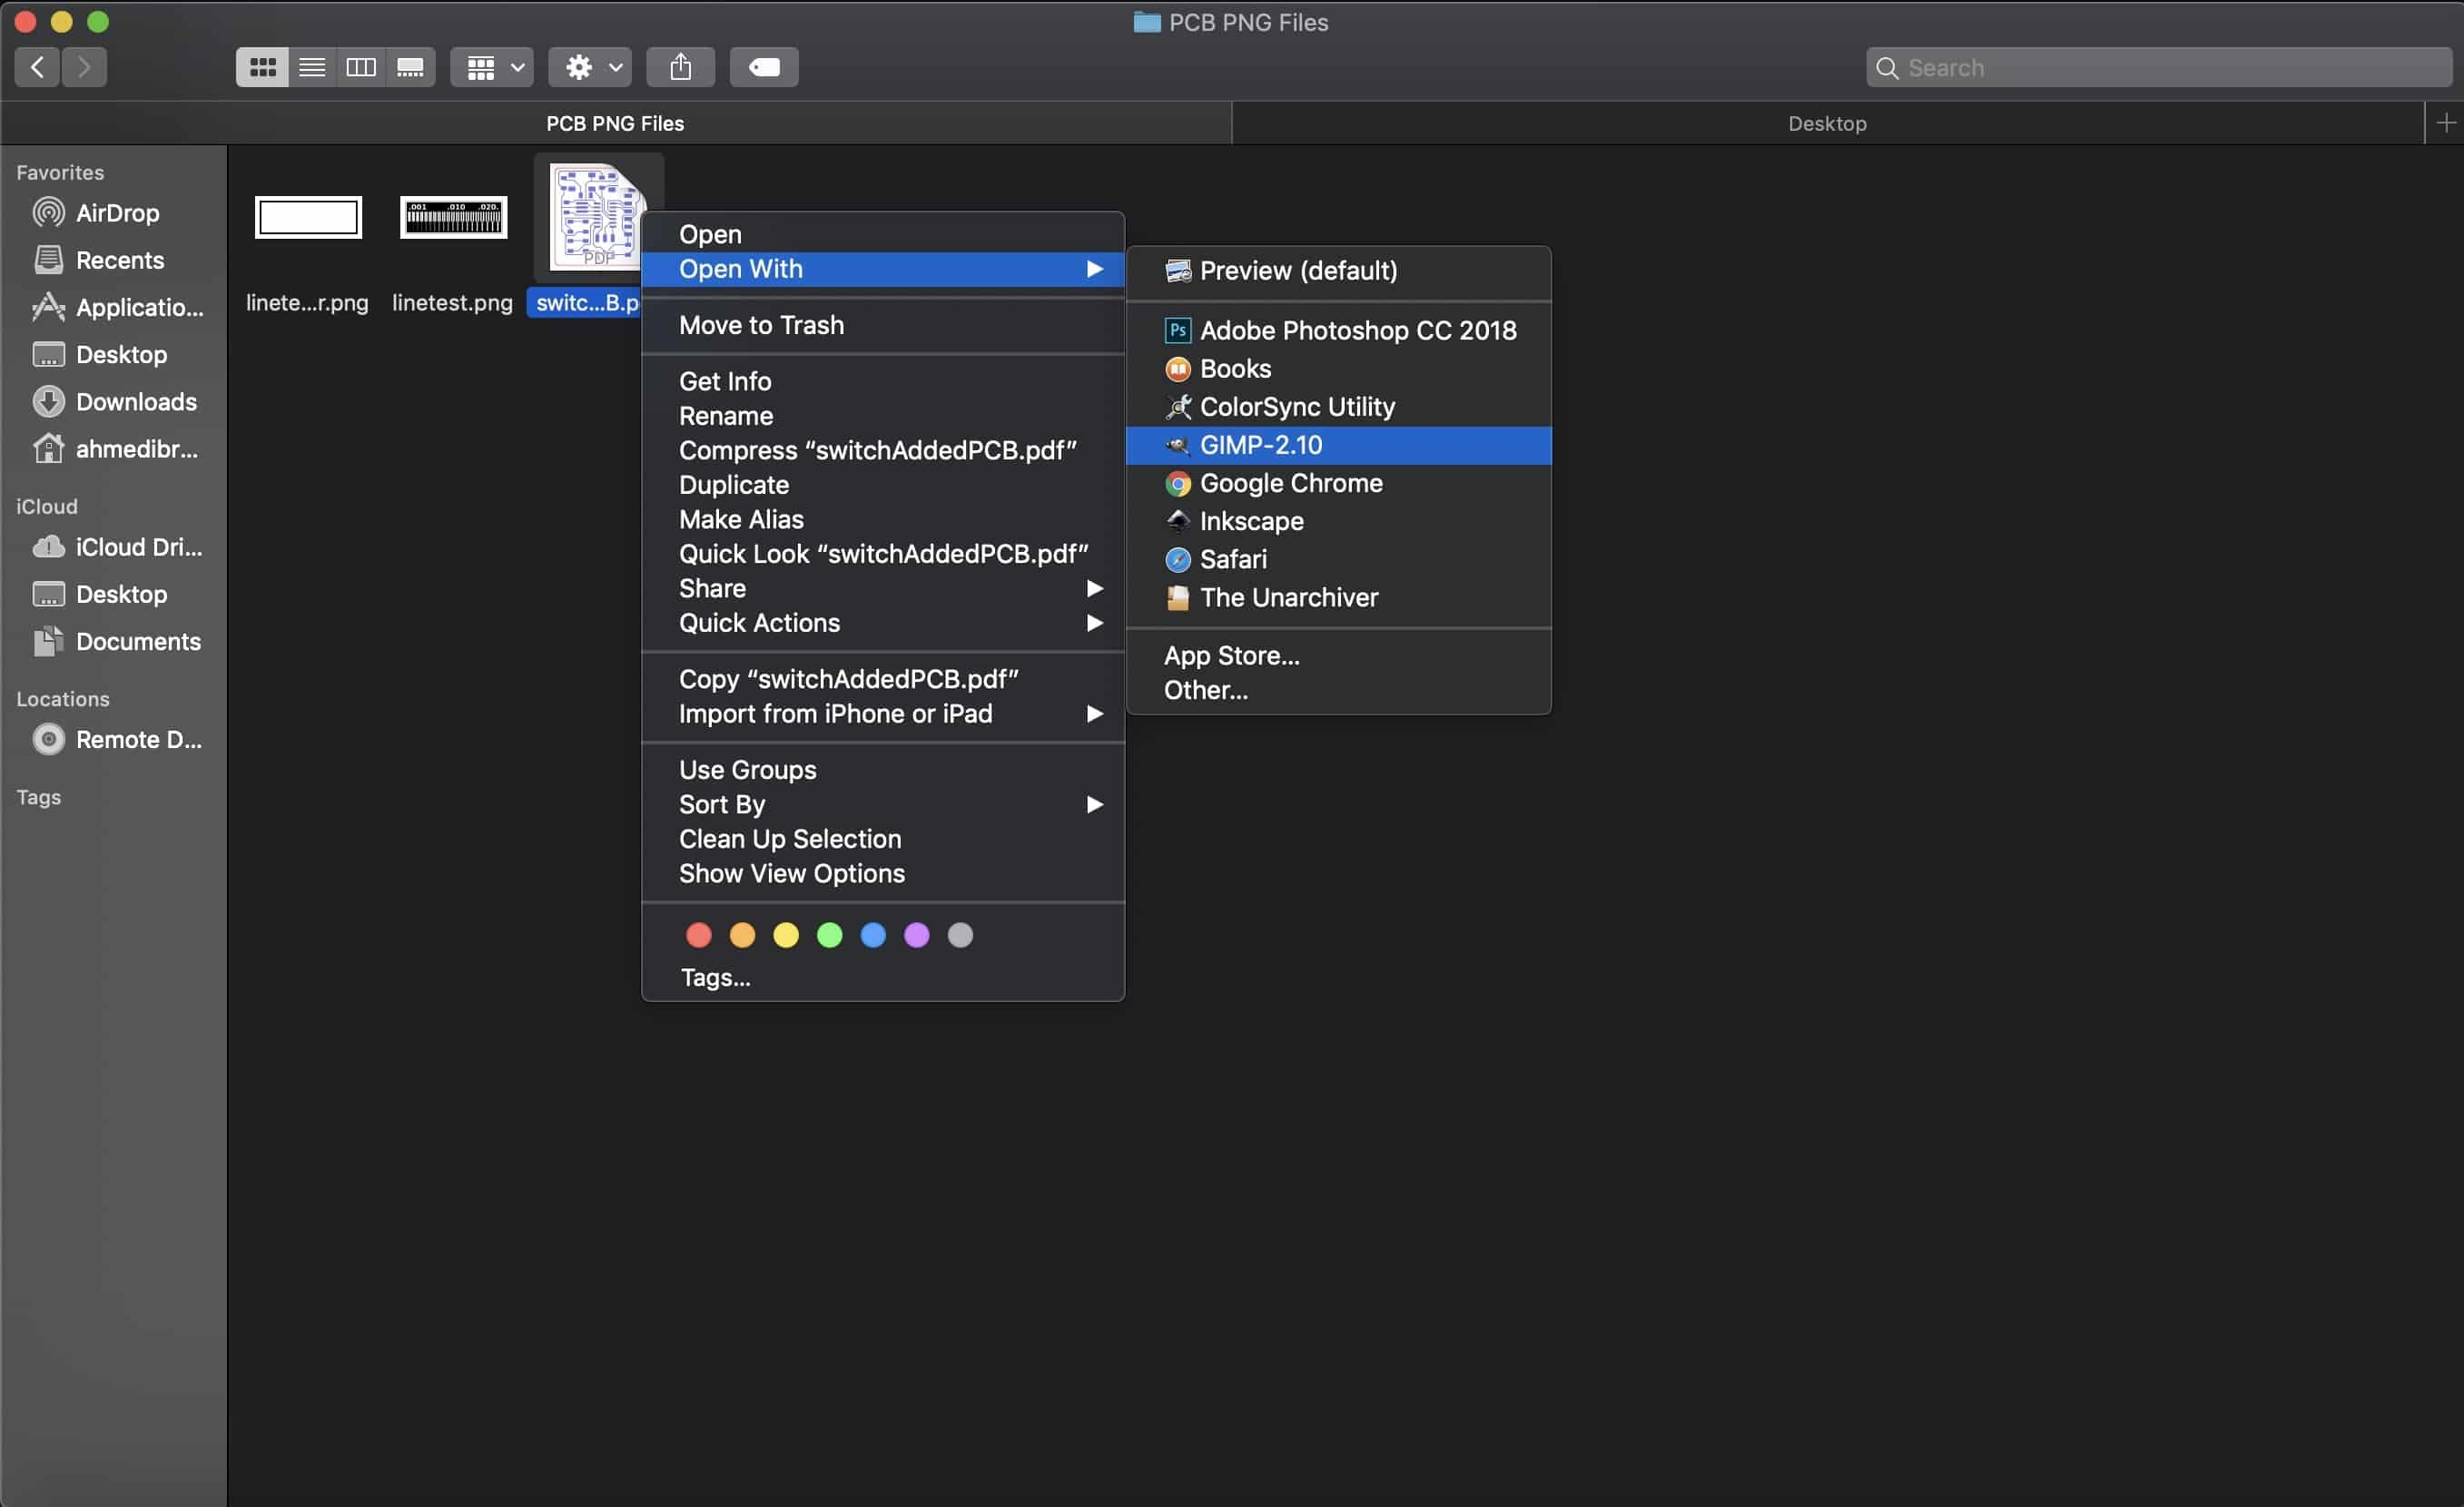Choose Make Alias
Viewport: 2464px width, 1507px height.
click(x=882, y=518)
